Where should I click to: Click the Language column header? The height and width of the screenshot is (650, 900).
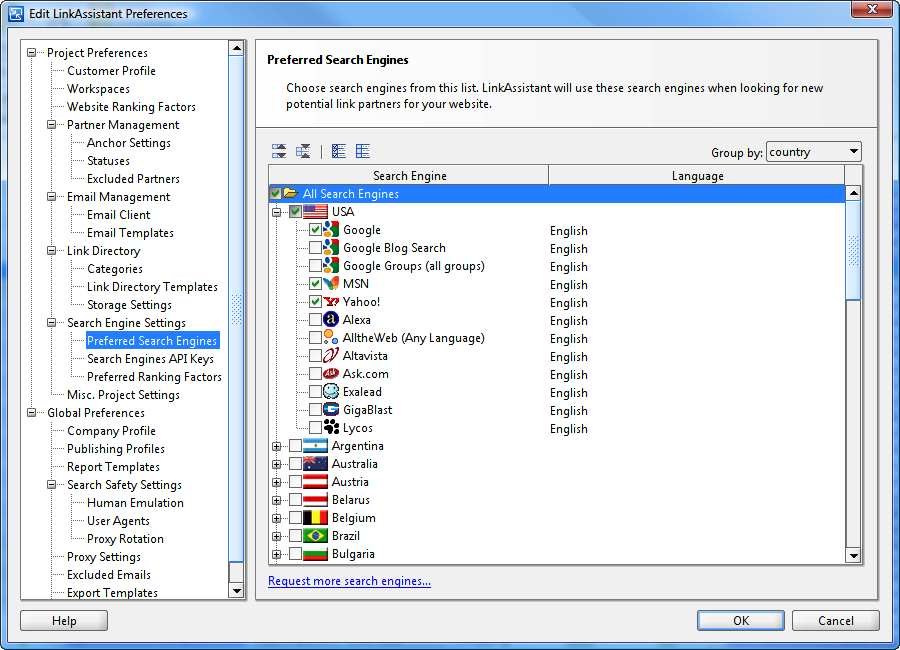(697, 175)
